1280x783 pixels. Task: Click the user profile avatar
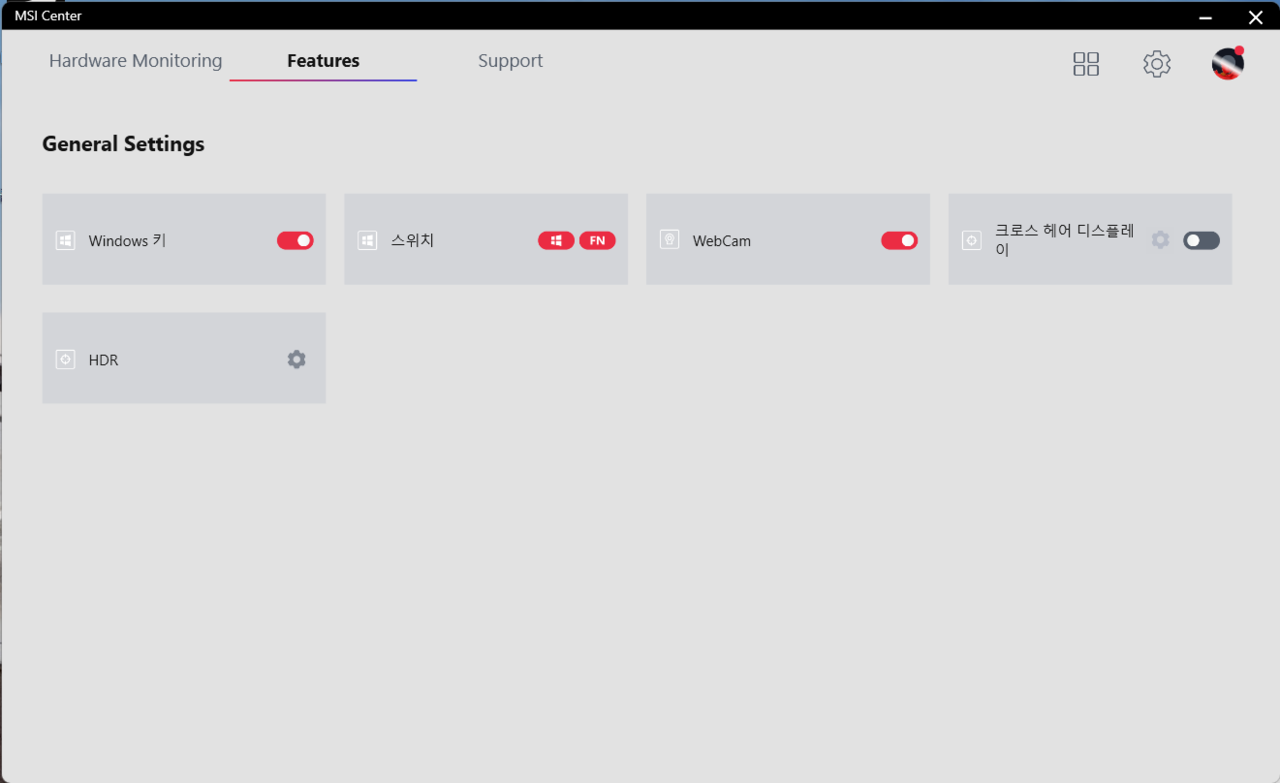coord(1227,64)
